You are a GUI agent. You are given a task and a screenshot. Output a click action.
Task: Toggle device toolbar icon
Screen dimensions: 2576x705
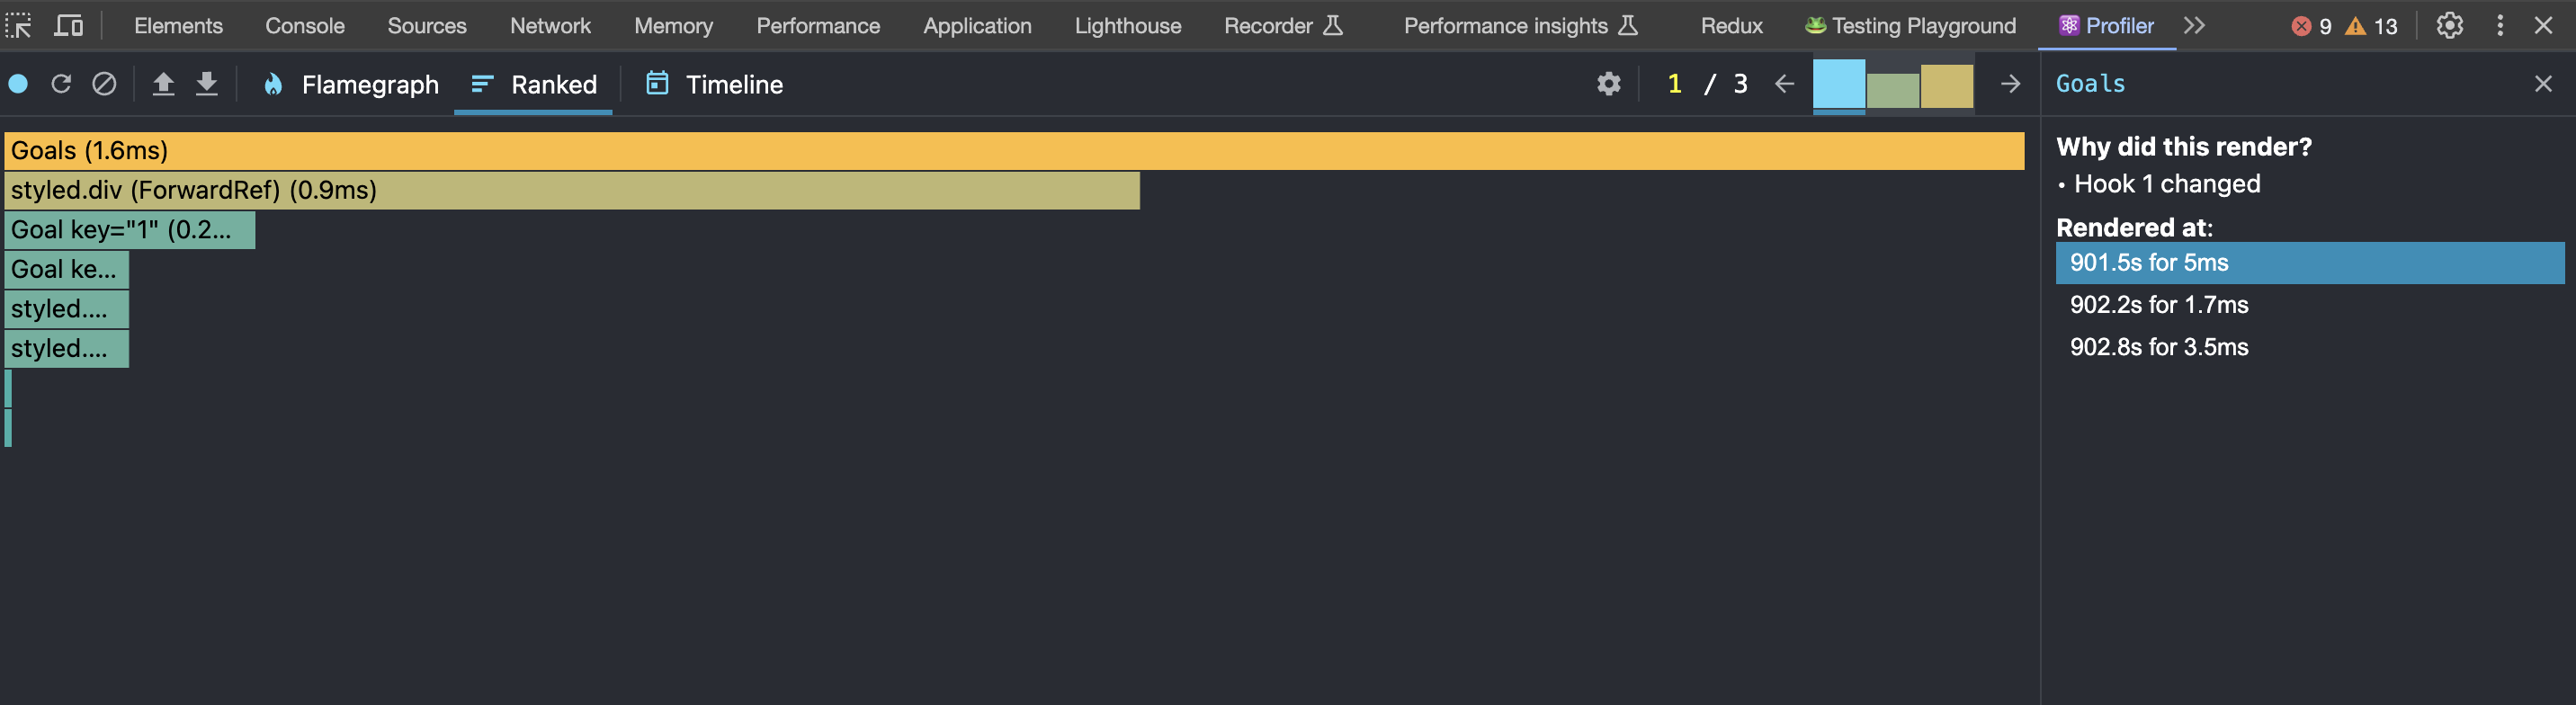click(x=68, y=26)
